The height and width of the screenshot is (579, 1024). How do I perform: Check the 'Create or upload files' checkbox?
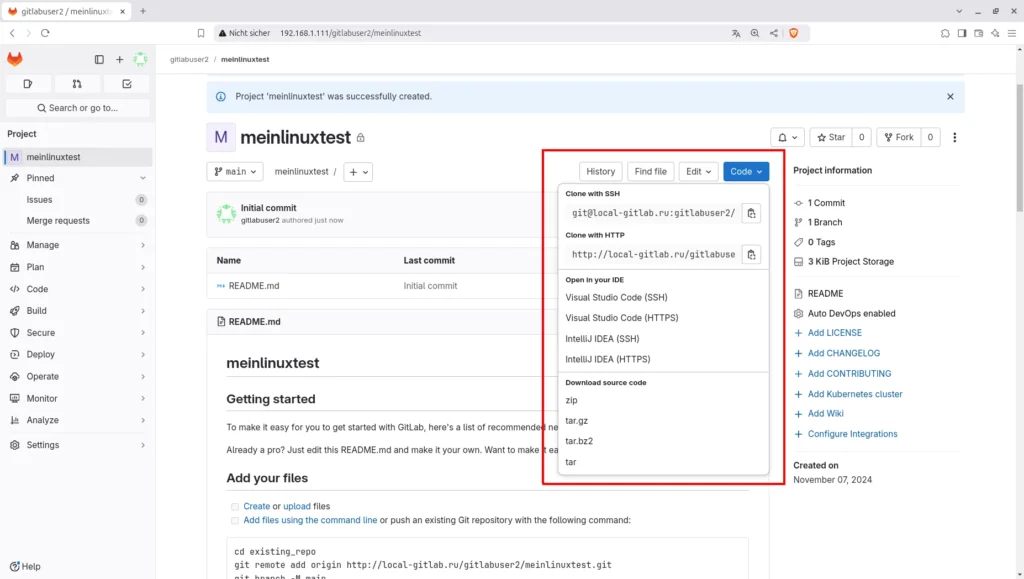[236, 507]
